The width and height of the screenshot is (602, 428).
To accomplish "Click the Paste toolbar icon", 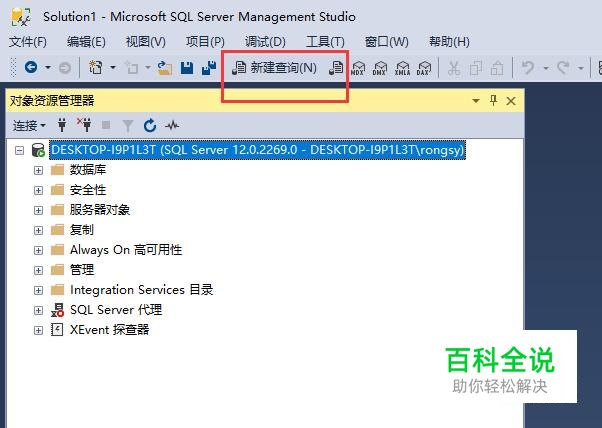I will point(497,68).
